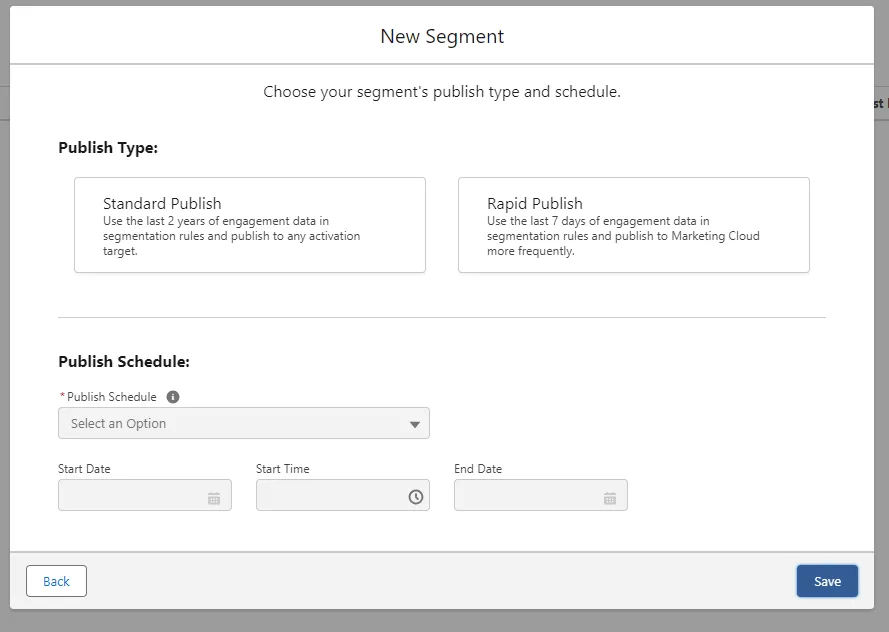Click the bold 'Publish Schedule:' section heading
889x632 pixels.
(x=124, y=362)
